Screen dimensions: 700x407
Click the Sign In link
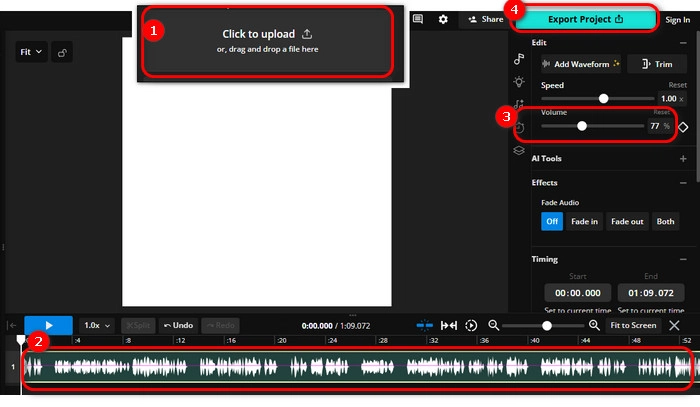(x=677, y=20)
